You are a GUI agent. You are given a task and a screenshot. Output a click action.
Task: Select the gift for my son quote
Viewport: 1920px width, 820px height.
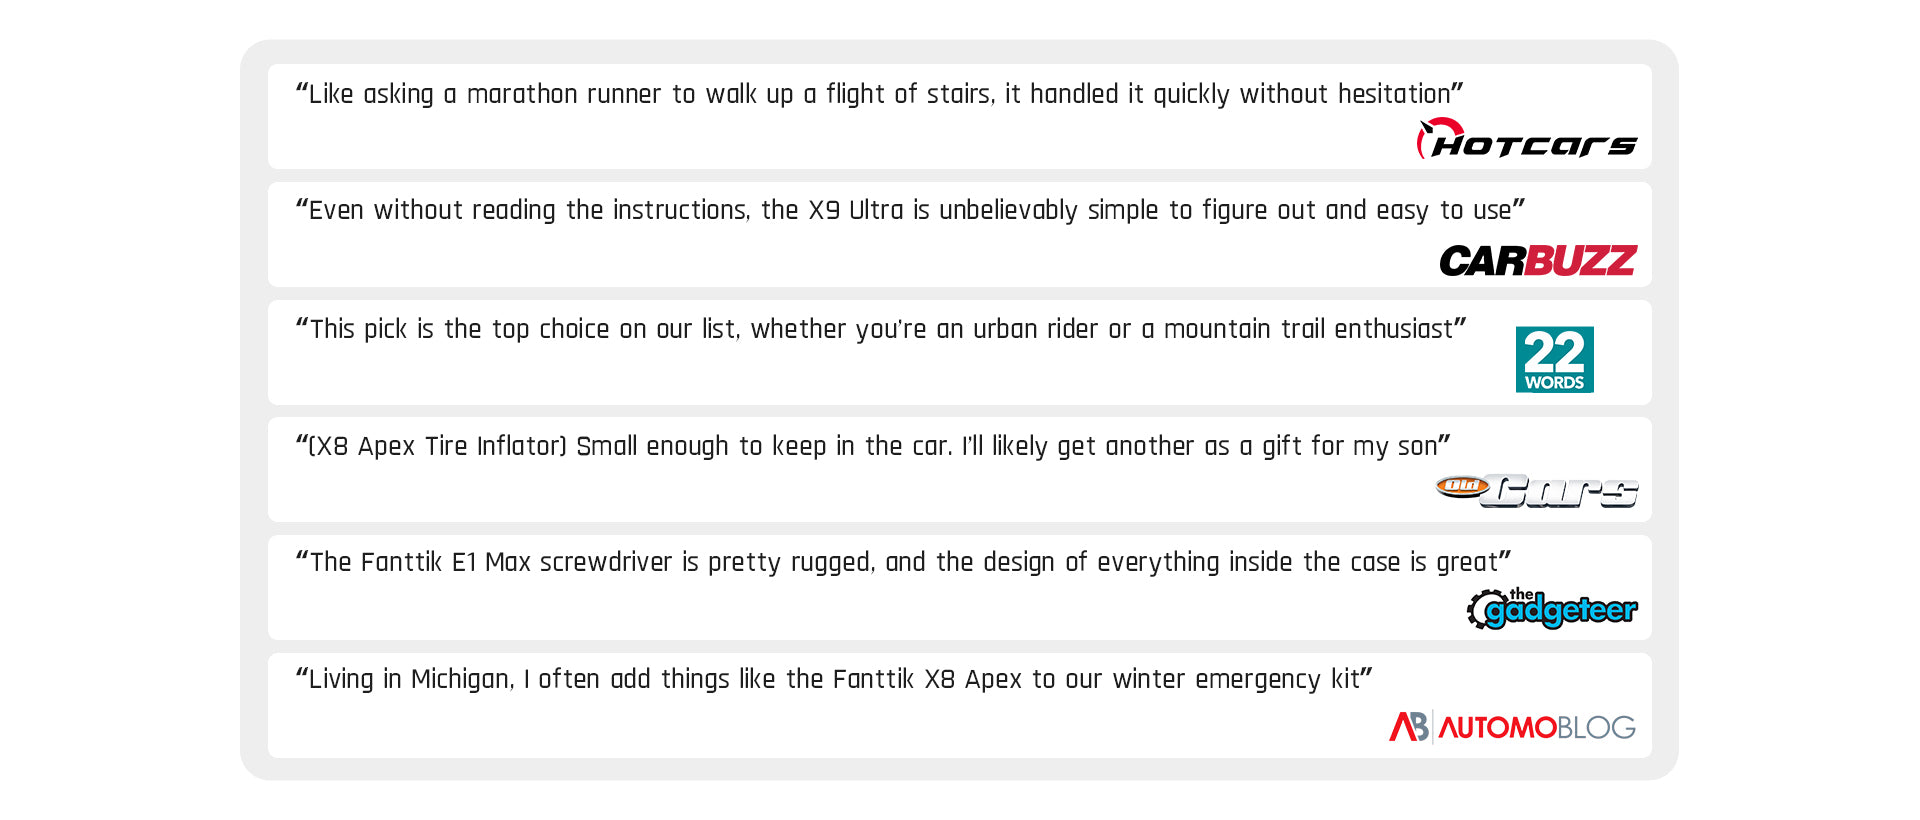[873, 446]
